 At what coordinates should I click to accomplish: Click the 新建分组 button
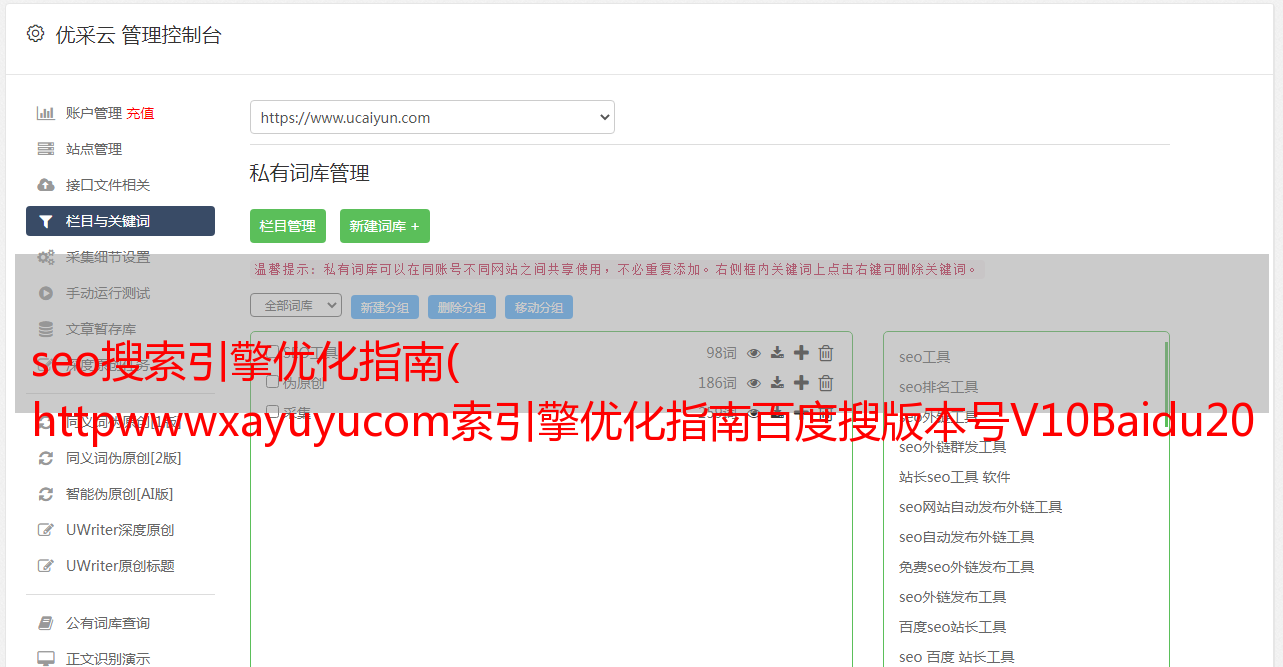[385, 307]
